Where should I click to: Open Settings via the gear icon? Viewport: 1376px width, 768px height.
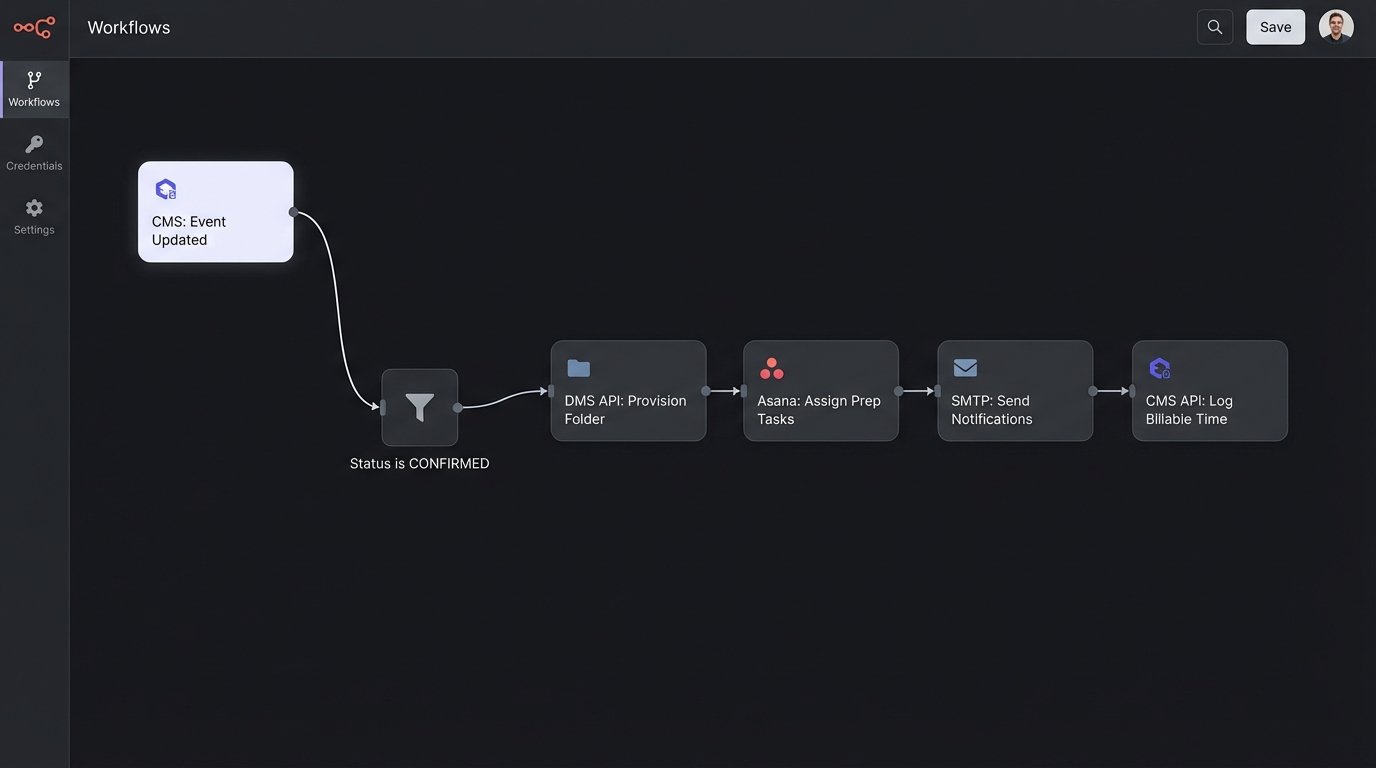click(34, 207)
